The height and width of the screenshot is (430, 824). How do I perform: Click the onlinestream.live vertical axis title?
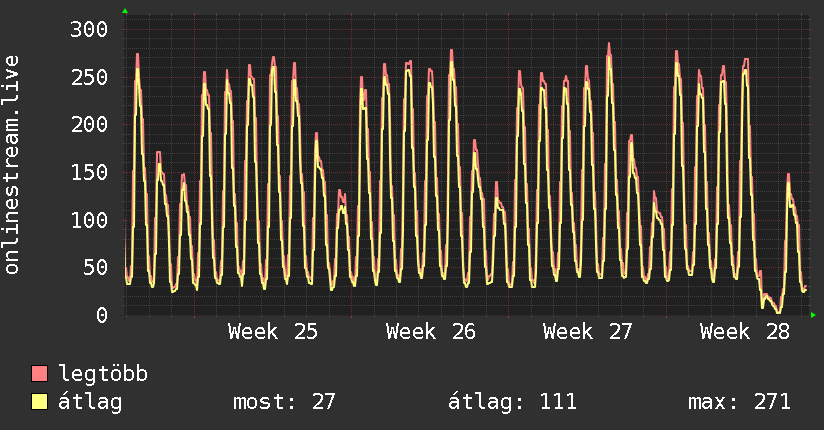point(12,165)
